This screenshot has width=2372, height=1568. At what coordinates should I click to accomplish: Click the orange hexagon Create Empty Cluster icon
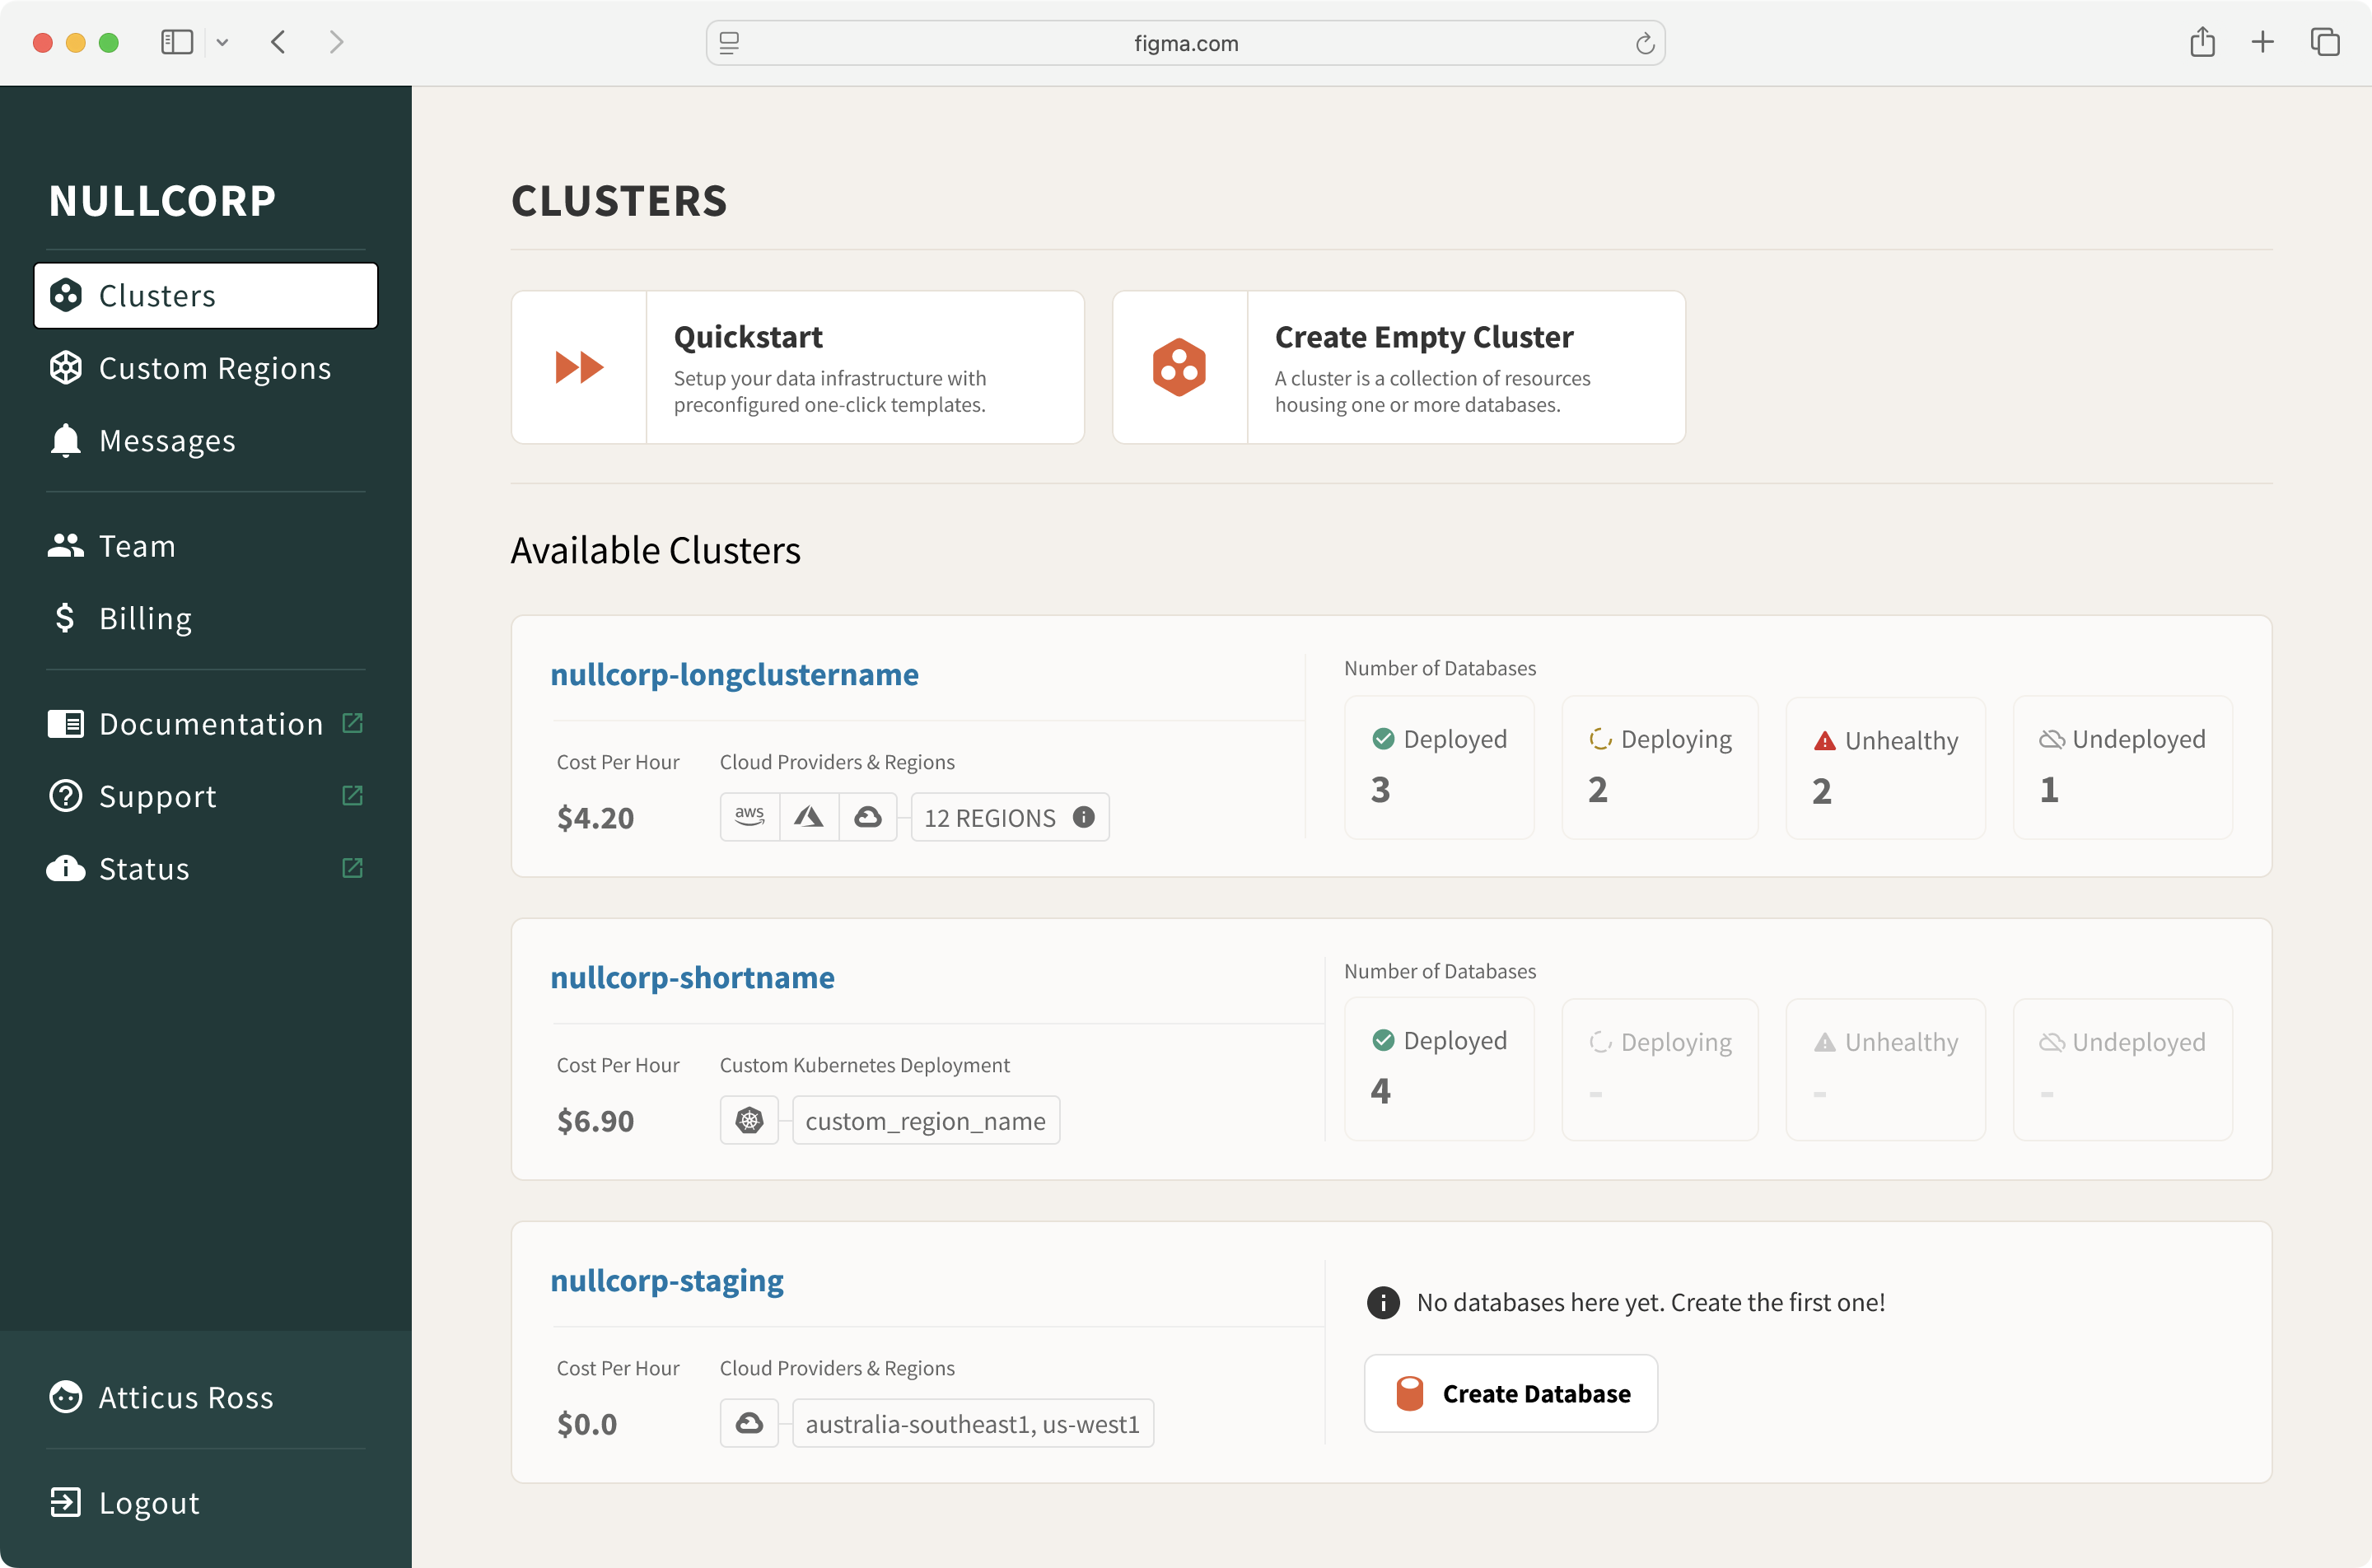pyautogui.click(x=1179, y=367)
